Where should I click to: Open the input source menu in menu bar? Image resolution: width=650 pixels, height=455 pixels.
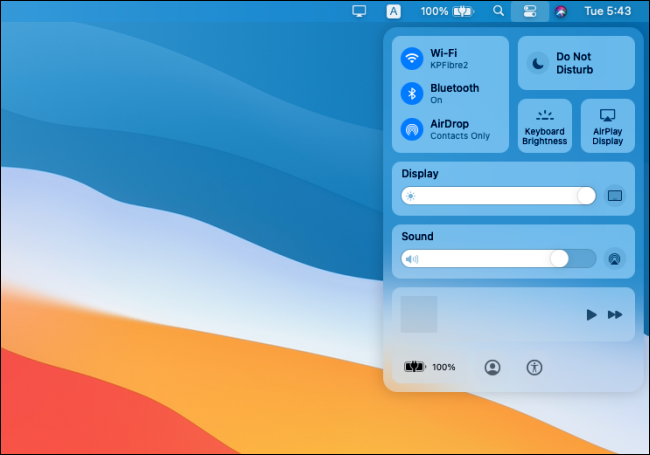click(394, 11)
